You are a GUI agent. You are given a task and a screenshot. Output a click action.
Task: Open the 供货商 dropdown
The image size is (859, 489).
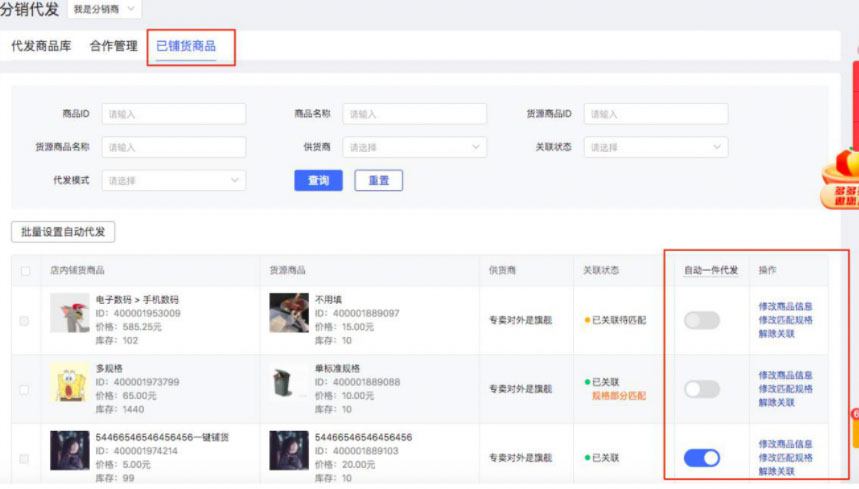tap(415, 147)
